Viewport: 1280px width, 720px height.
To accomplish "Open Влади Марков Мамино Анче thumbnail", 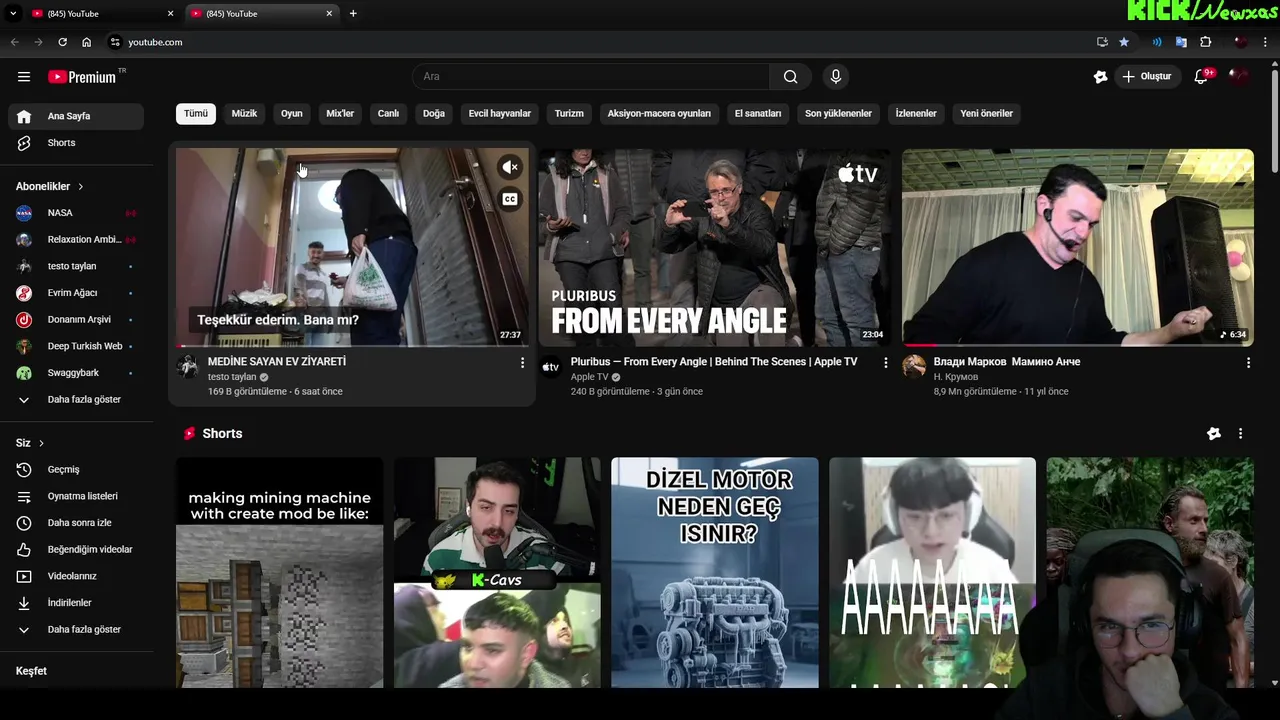I will [x=1078, y=247].
